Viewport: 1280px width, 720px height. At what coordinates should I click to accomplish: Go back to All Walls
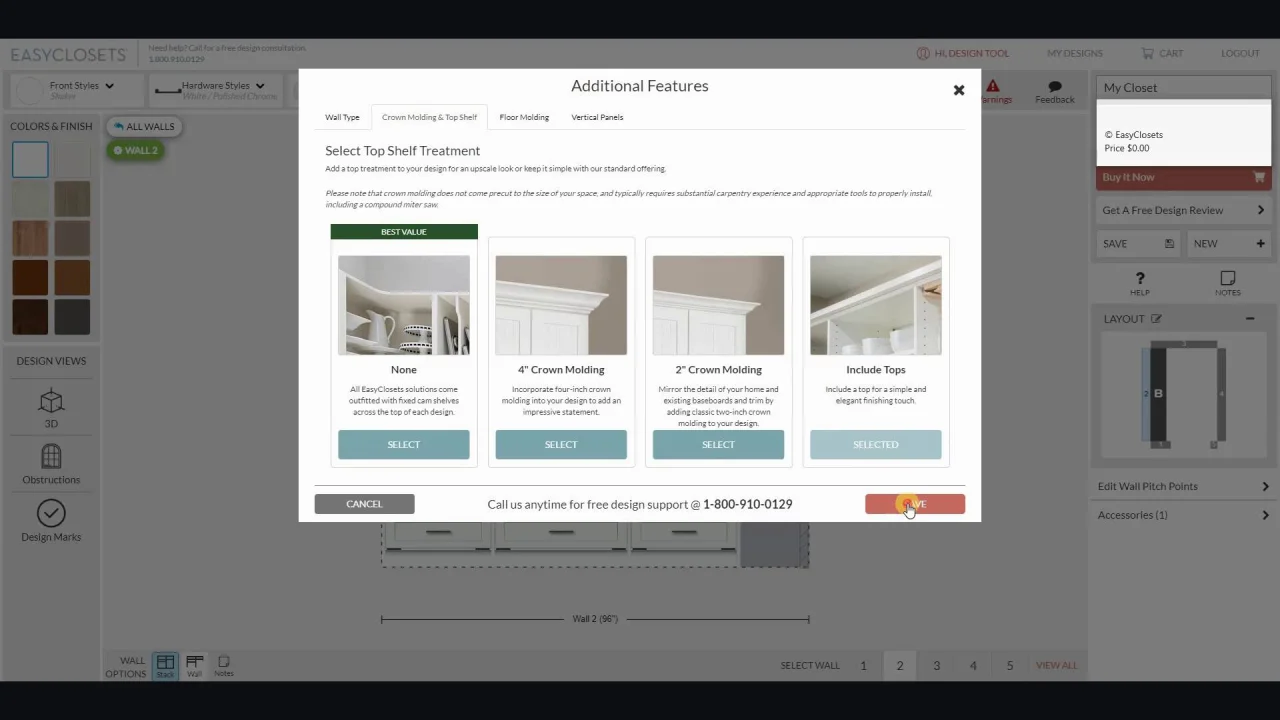point(145,127)
